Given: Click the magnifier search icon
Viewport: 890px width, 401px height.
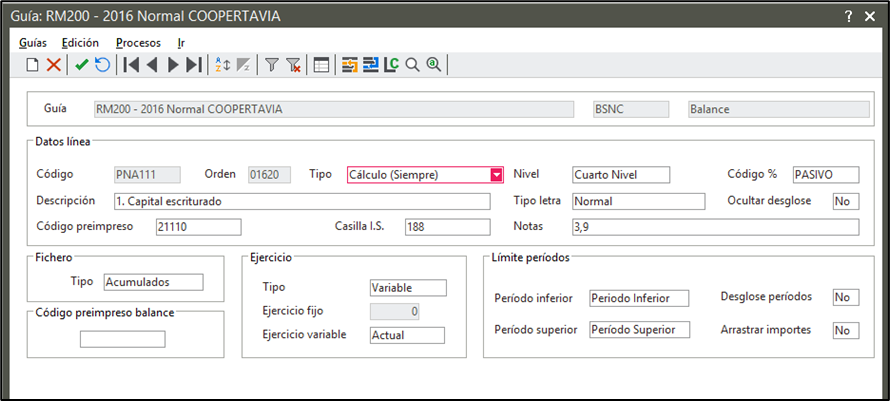Looking at the screenshot, I should [413, 65].
